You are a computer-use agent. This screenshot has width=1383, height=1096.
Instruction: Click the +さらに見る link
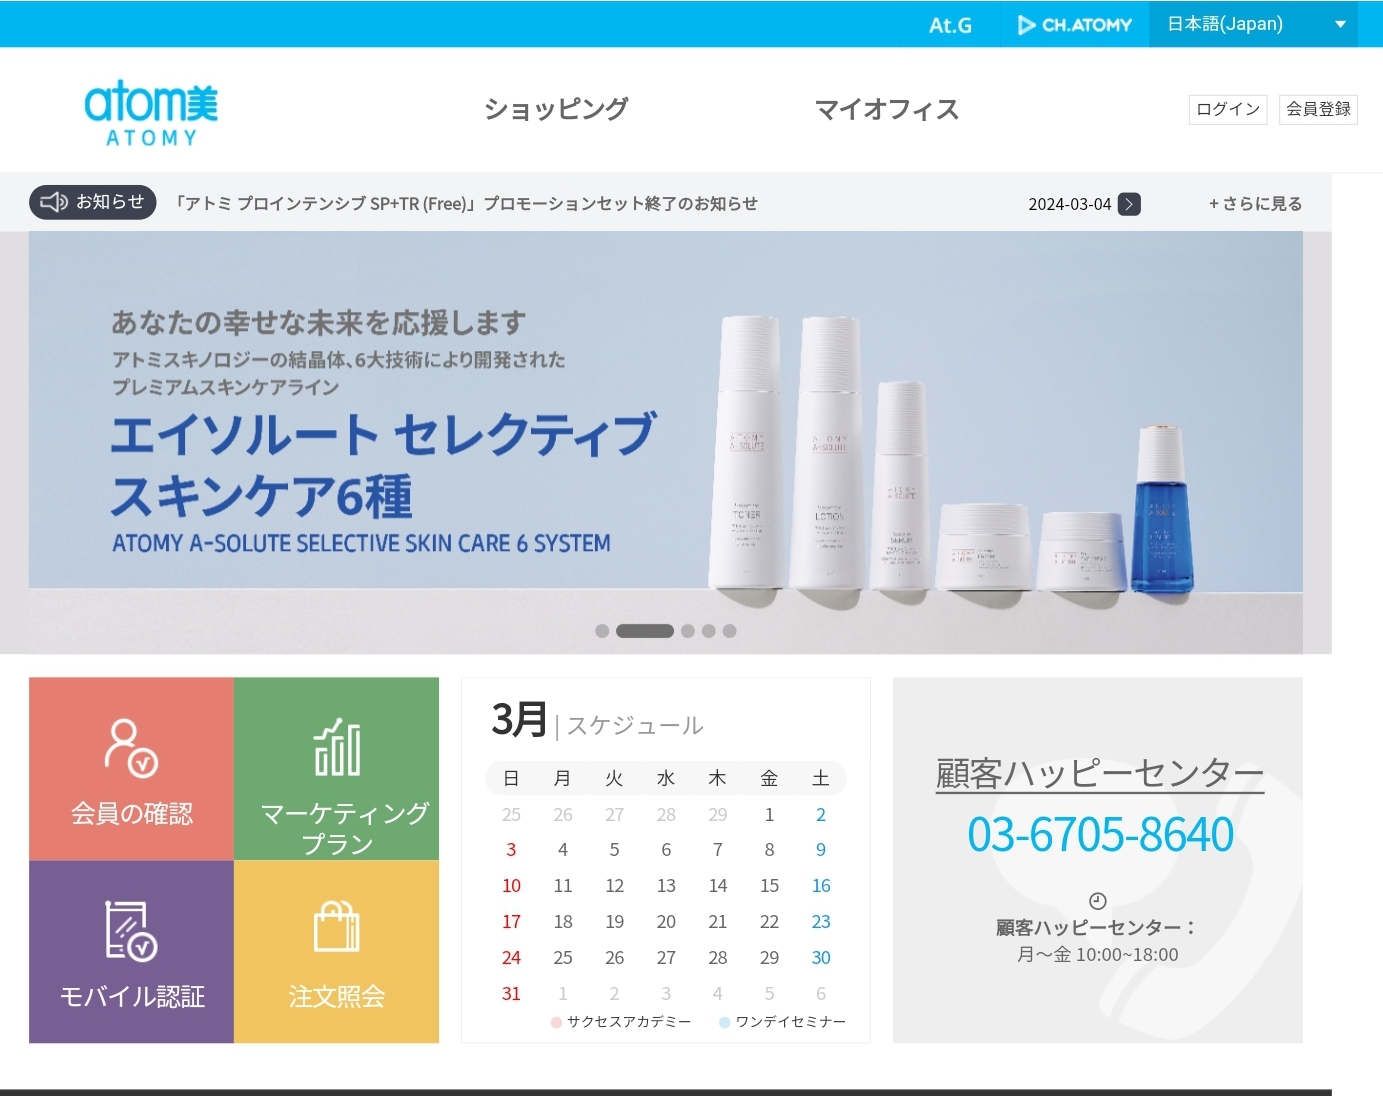[x=1255, y=204]
